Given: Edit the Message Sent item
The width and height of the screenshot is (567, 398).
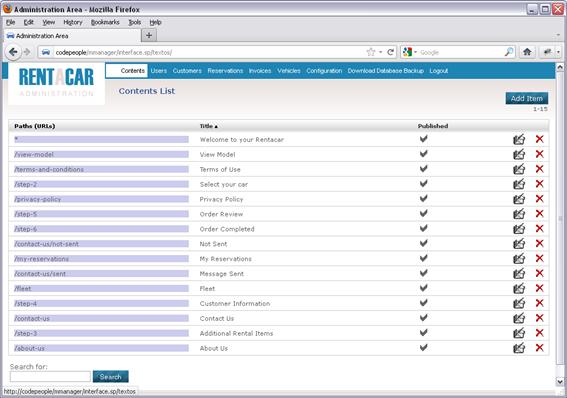Looking at the screenshot, I should [x=519, y=273].
